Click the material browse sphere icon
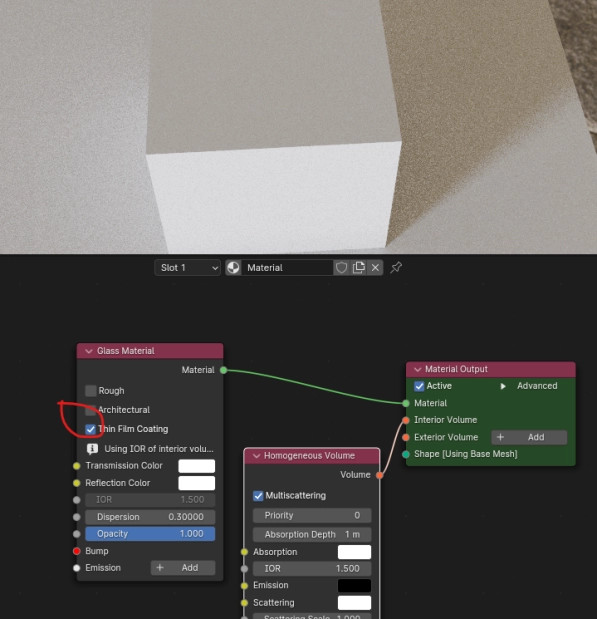 [x=233, y=268]
